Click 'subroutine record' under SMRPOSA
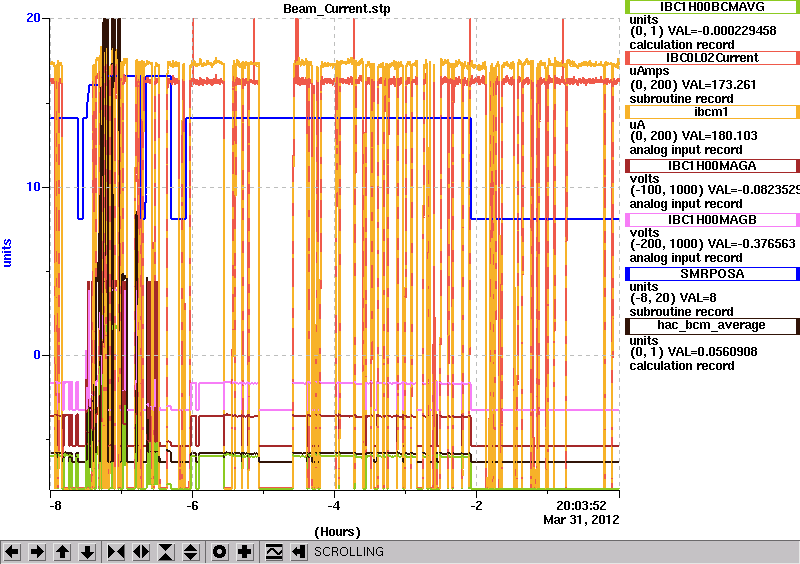 coord(682,312)
